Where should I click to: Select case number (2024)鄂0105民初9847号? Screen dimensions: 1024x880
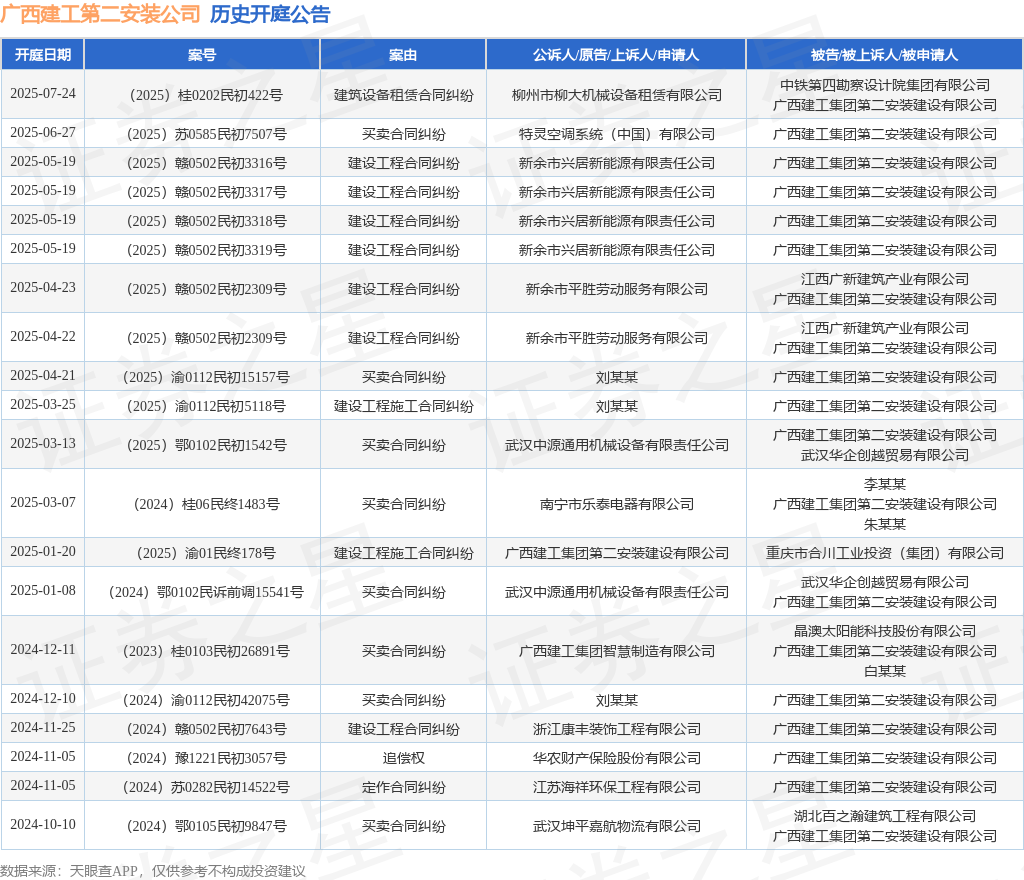(x=206, y=826)
